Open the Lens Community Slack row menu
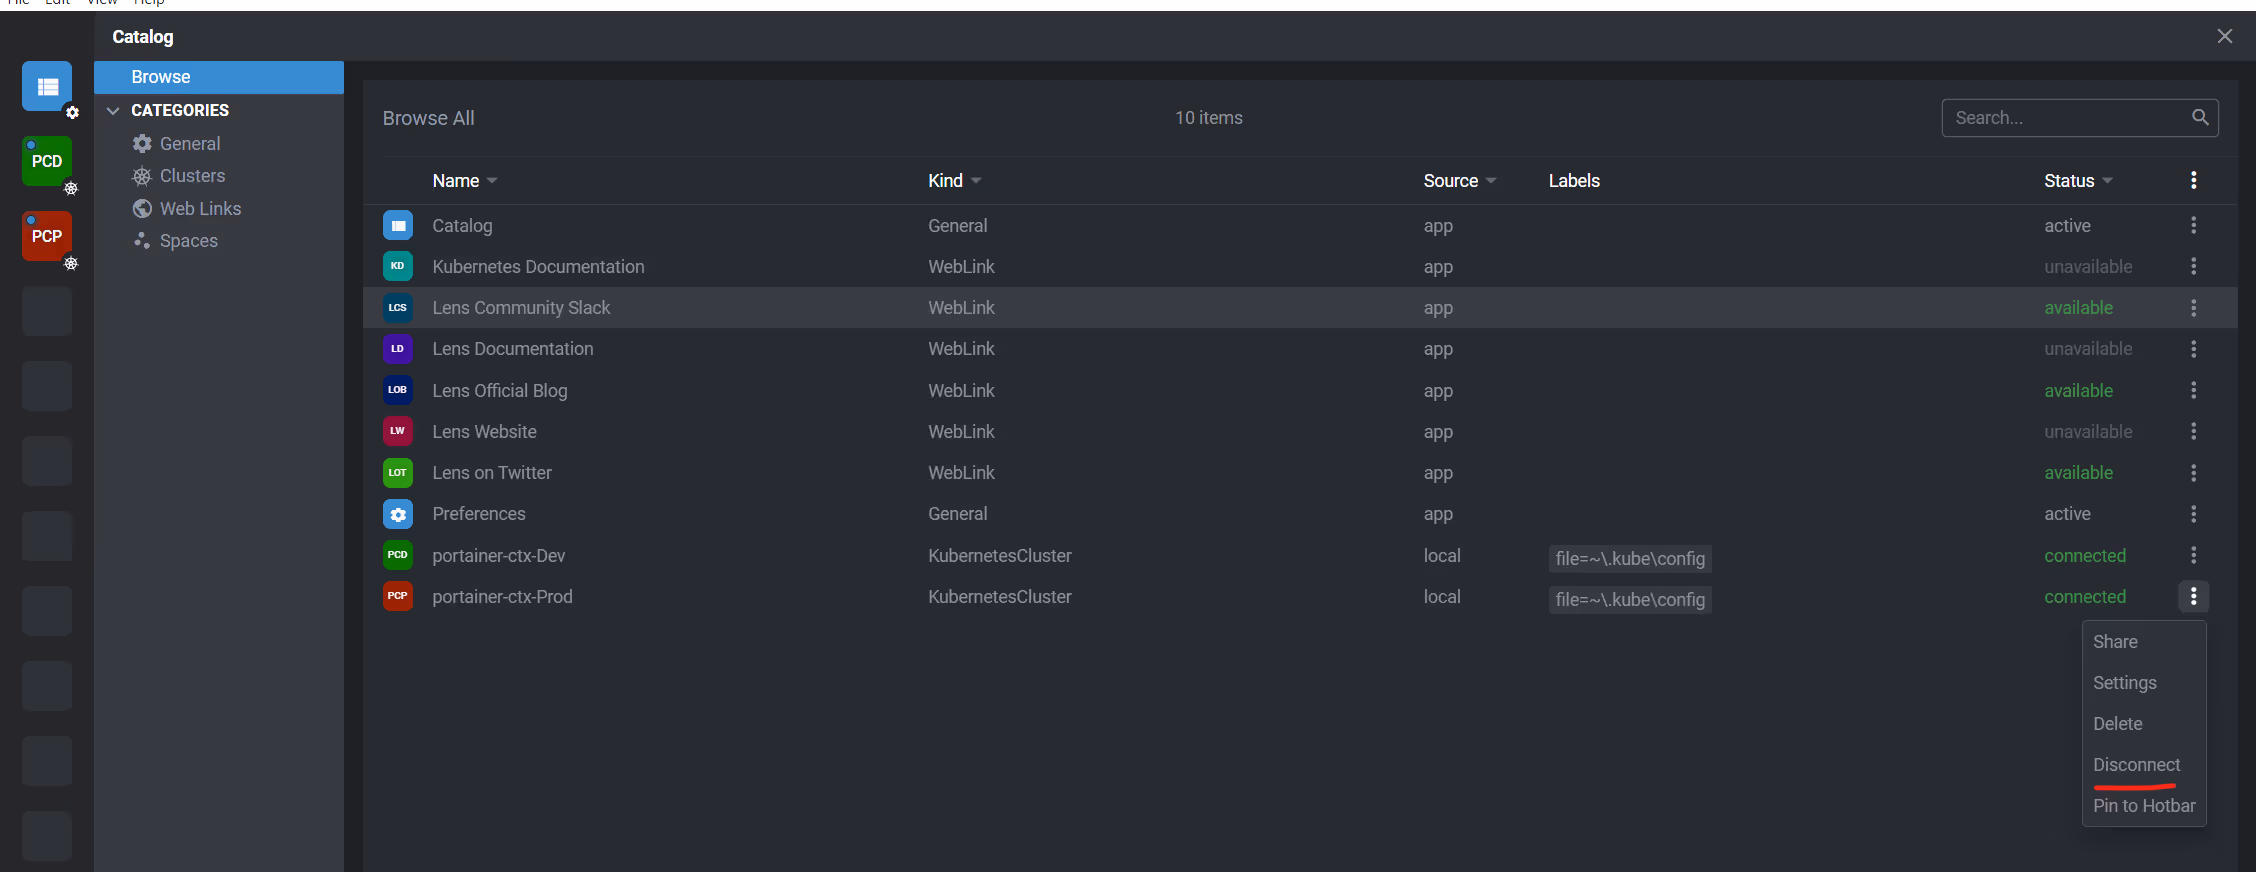This screenshot has width=2256, height=872. tap(2193, 308)
